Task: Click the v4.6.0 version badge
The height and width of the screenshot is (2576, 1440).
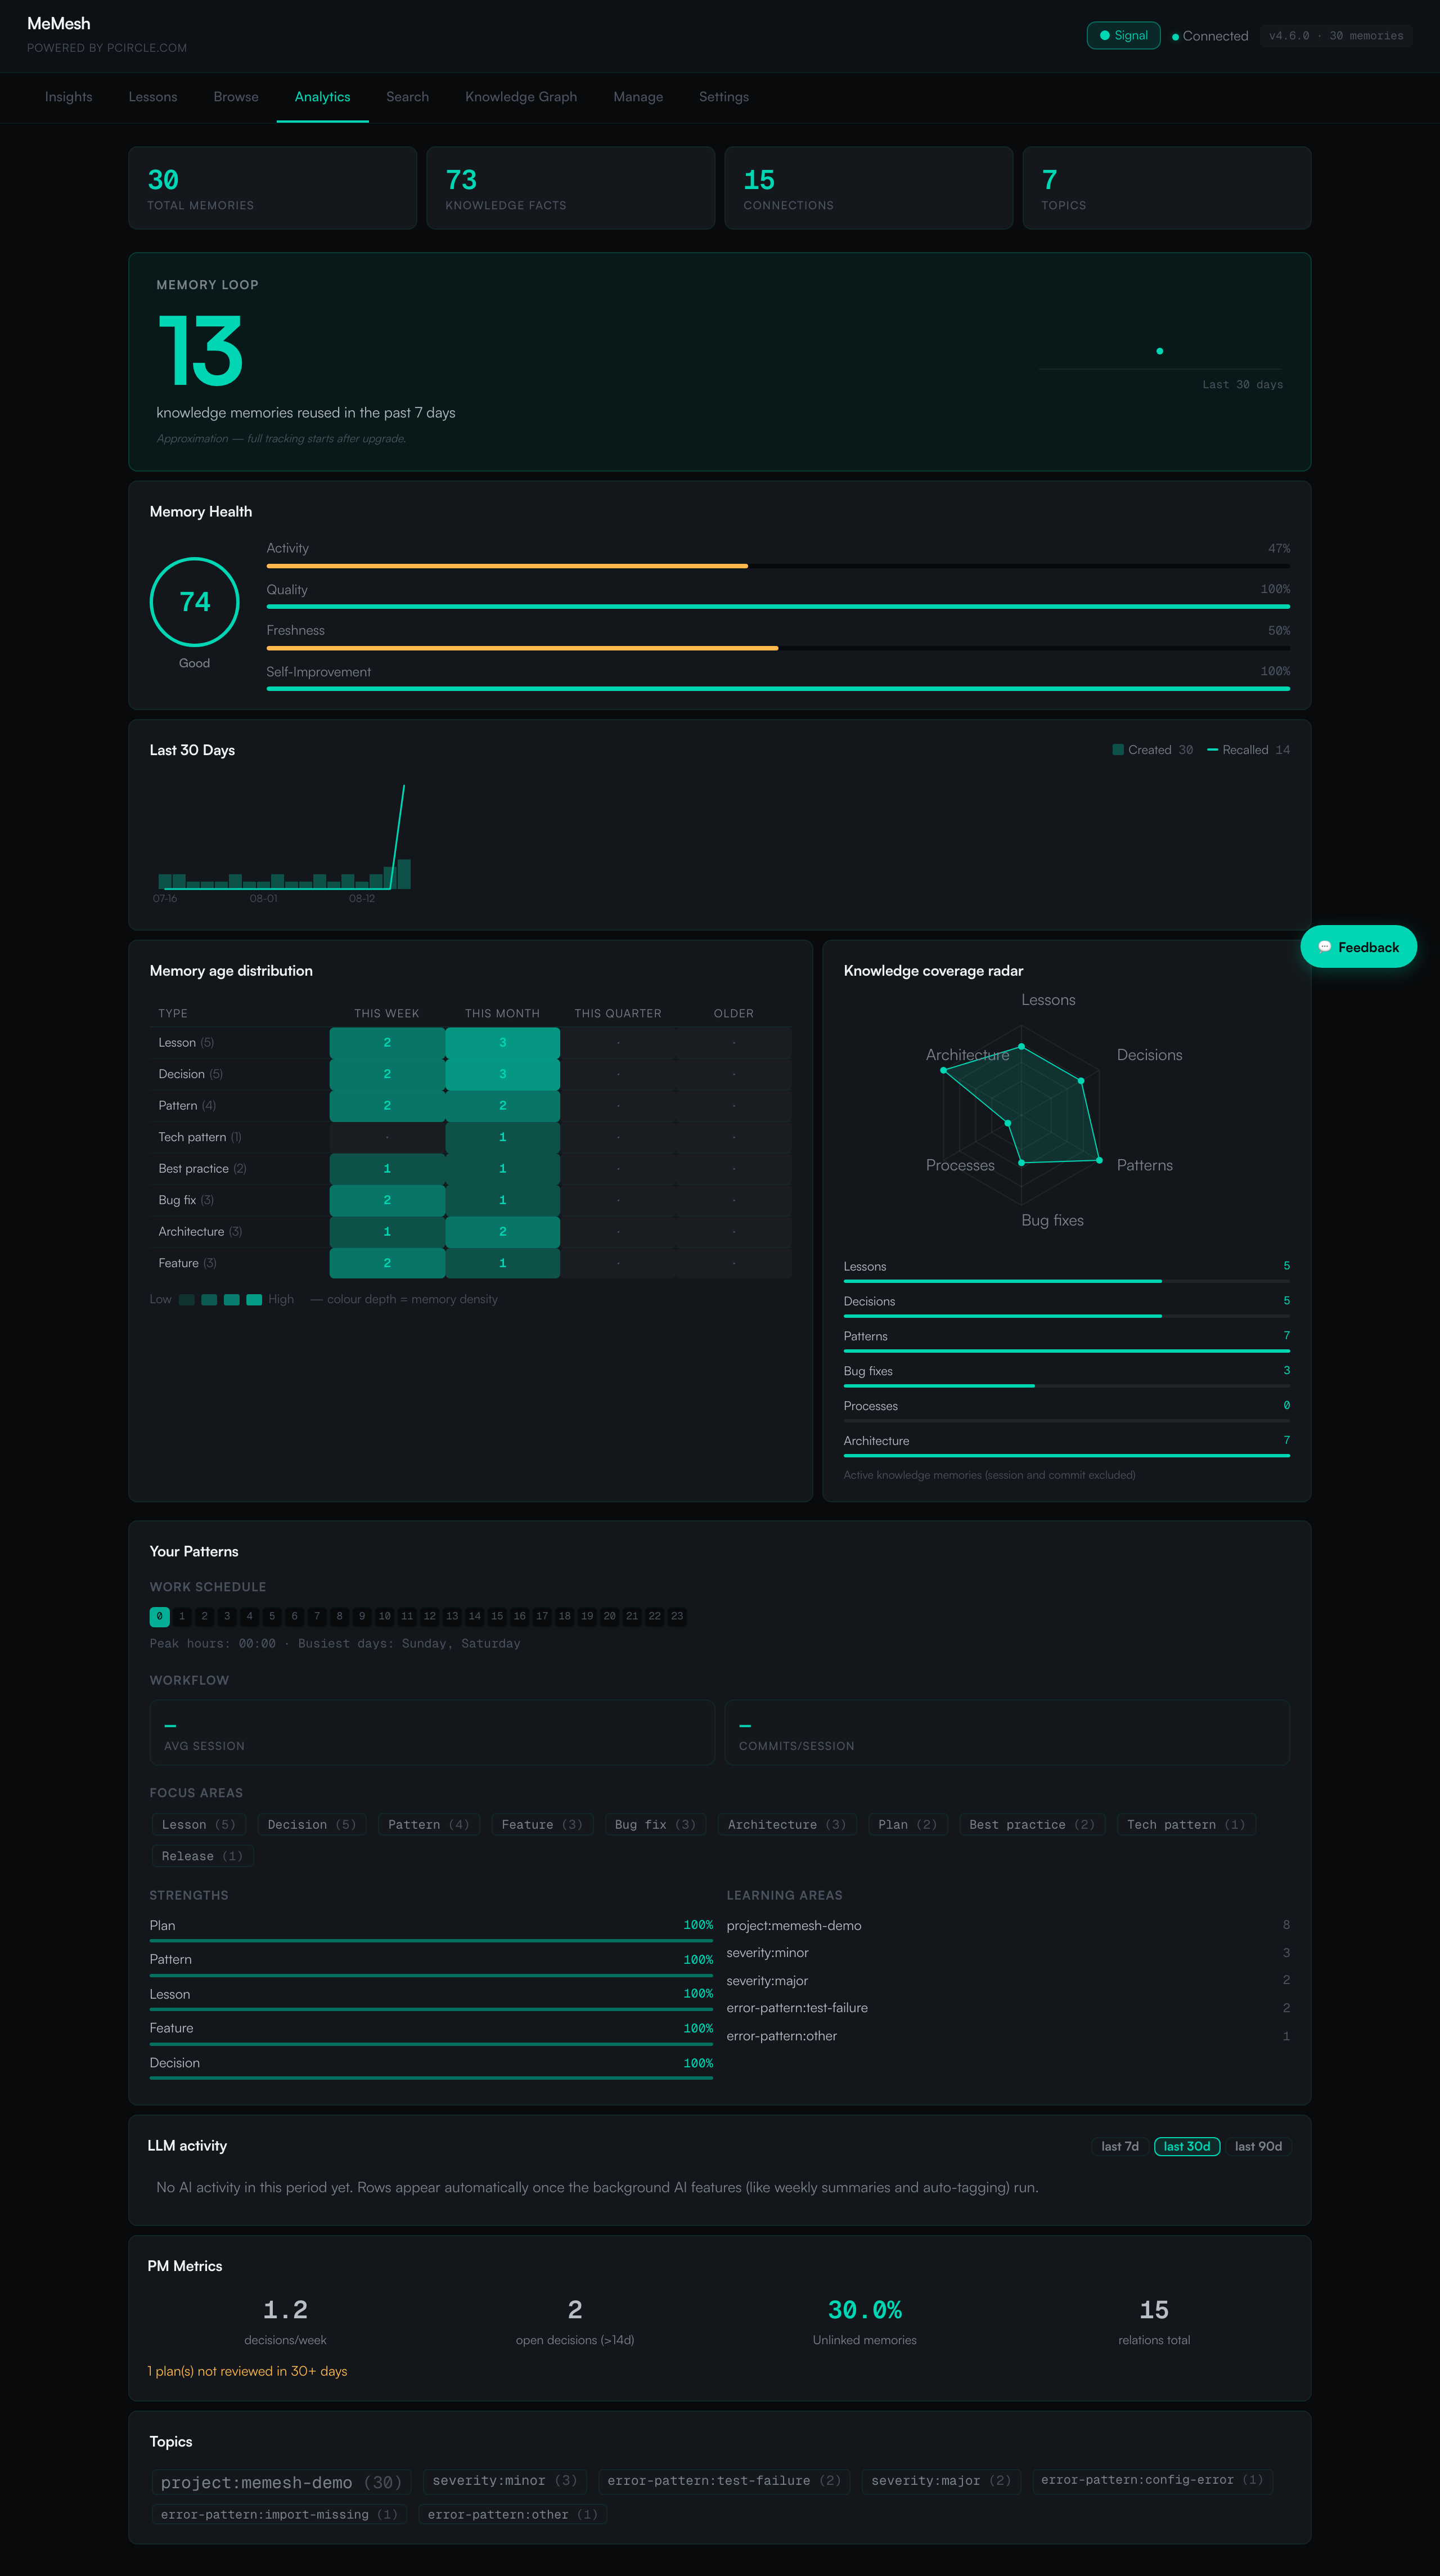Action: 1336,36
